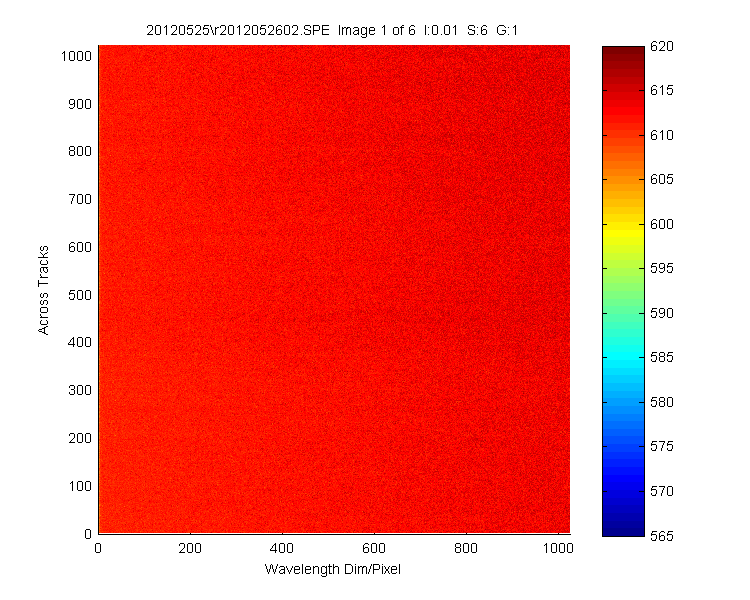Click the y-axis tick label '500'
Viewport: 750px width, 600px height.
[x=80, y=295]
